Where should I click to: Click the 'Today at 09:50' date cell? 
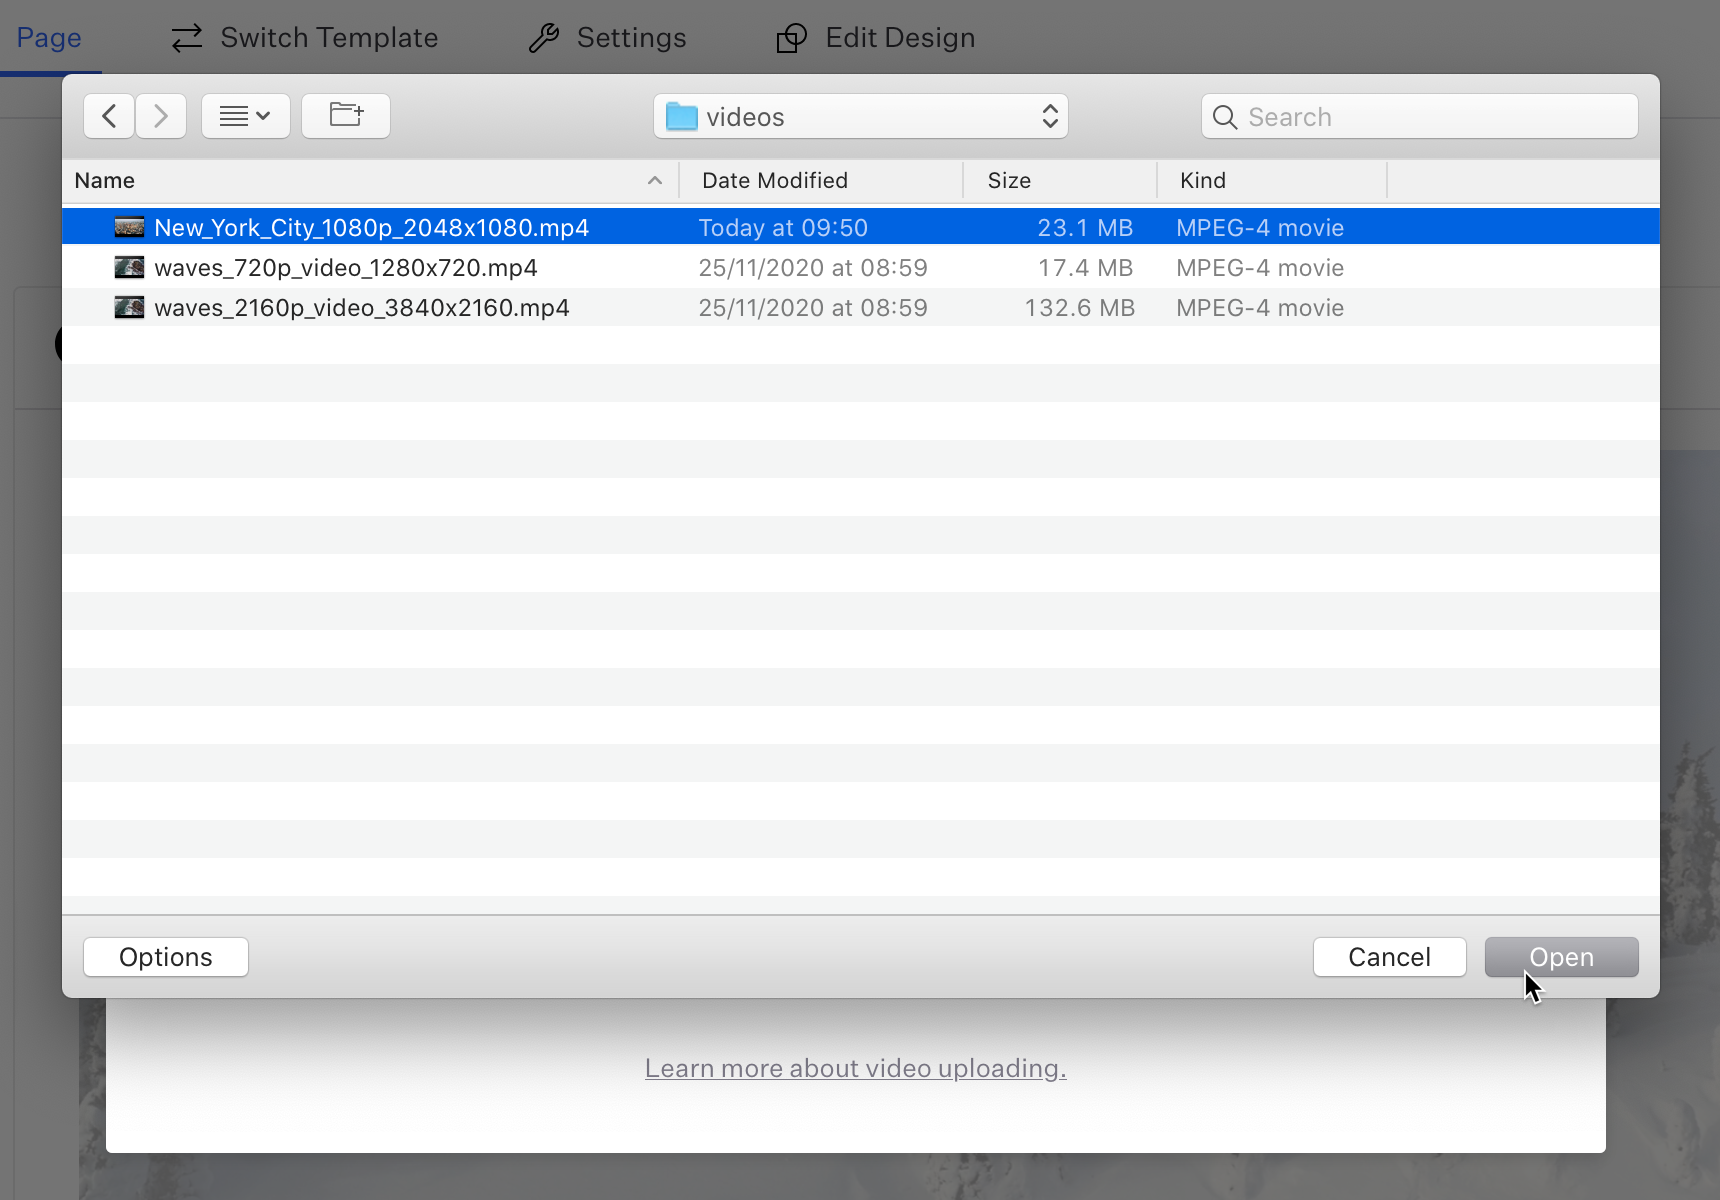pos(783,227)
